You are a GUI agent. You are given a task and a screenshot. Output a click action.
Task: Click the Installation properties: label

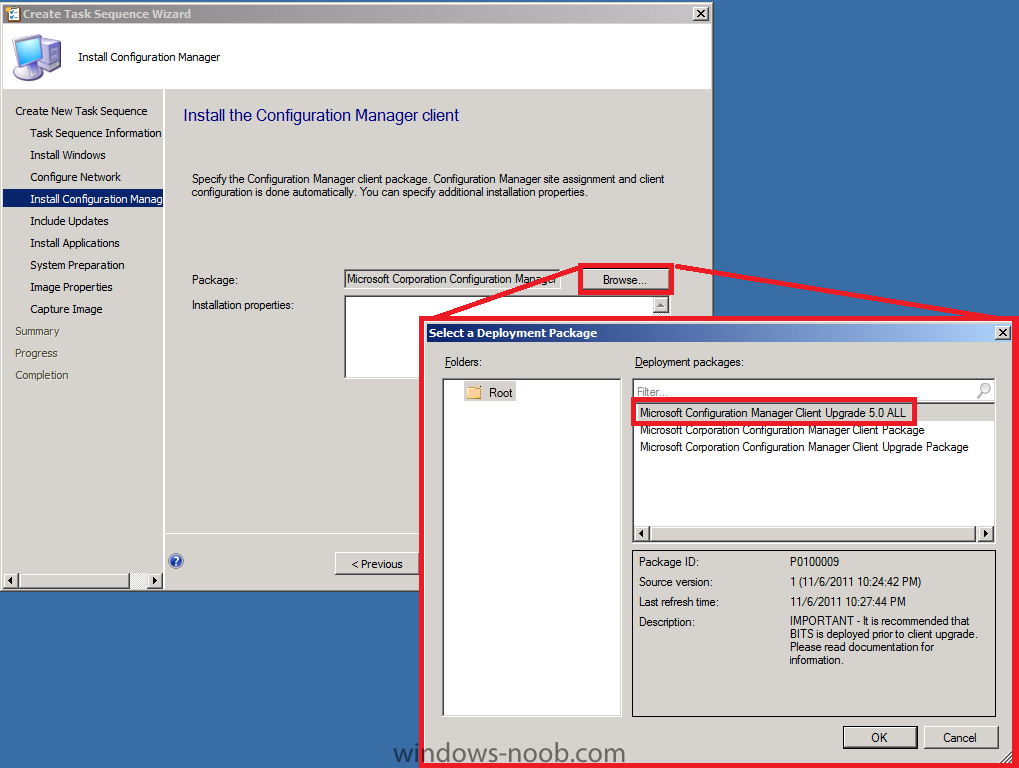click(x=242, y=305)
